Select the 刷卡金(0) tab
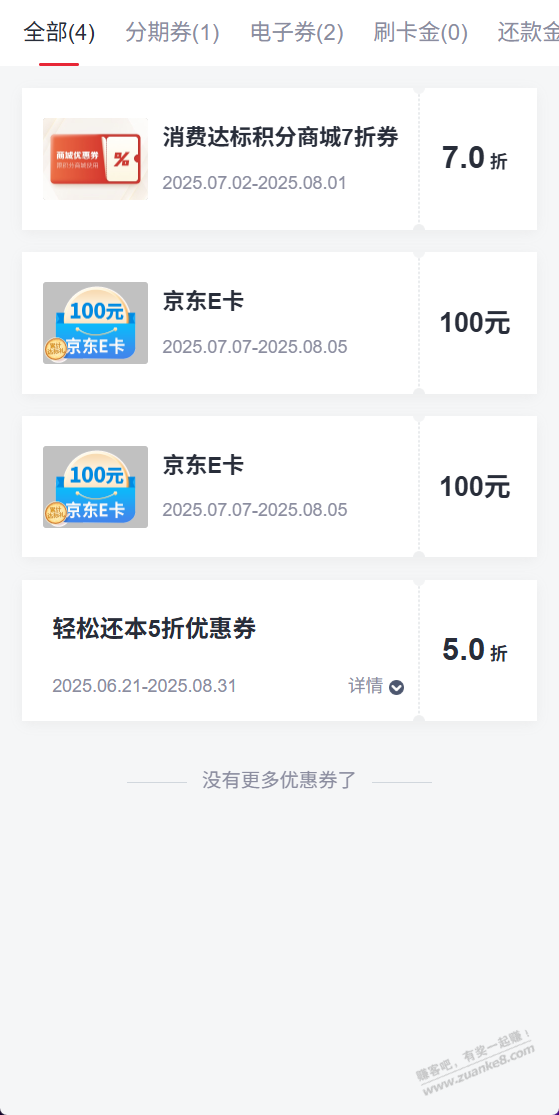559x1115 pixels. [421, 33]
